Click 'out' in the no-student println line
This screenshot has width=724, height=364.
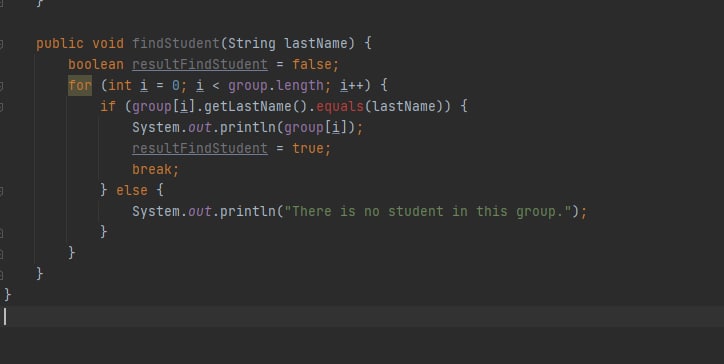[x=199, y=212]
